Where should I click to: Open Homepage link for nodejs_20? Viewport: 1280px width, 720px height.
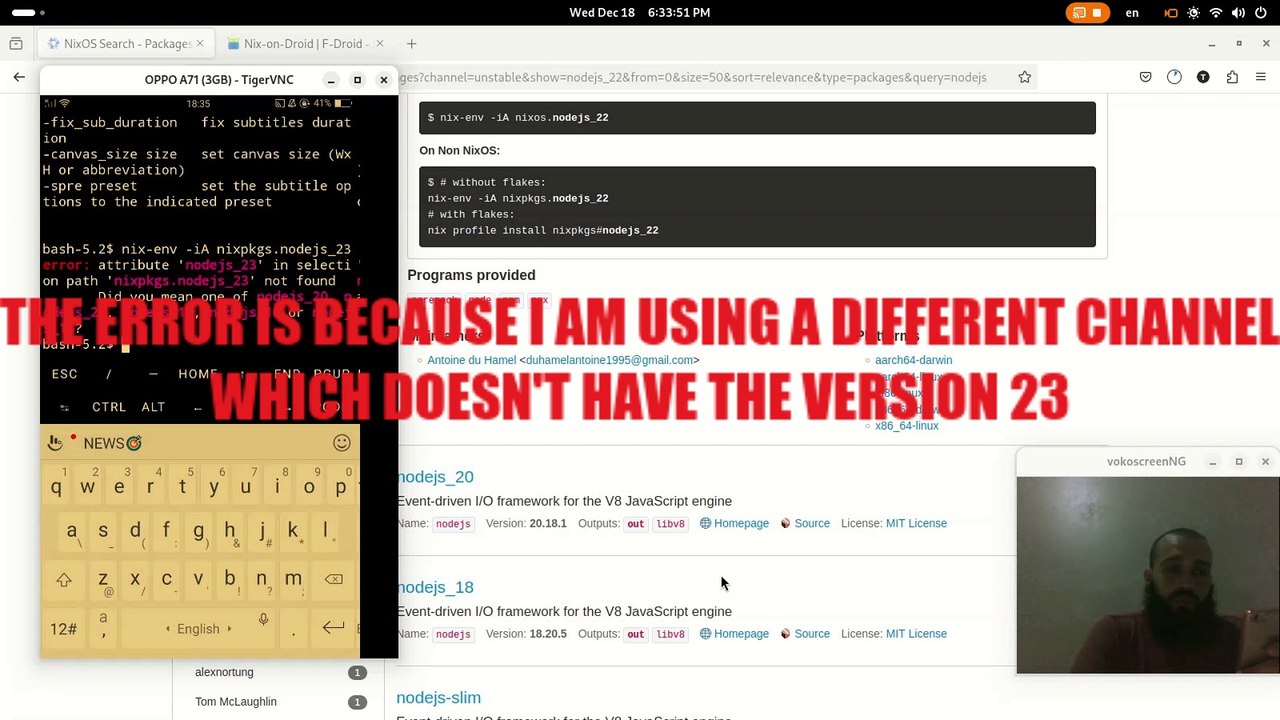point(735,523)
